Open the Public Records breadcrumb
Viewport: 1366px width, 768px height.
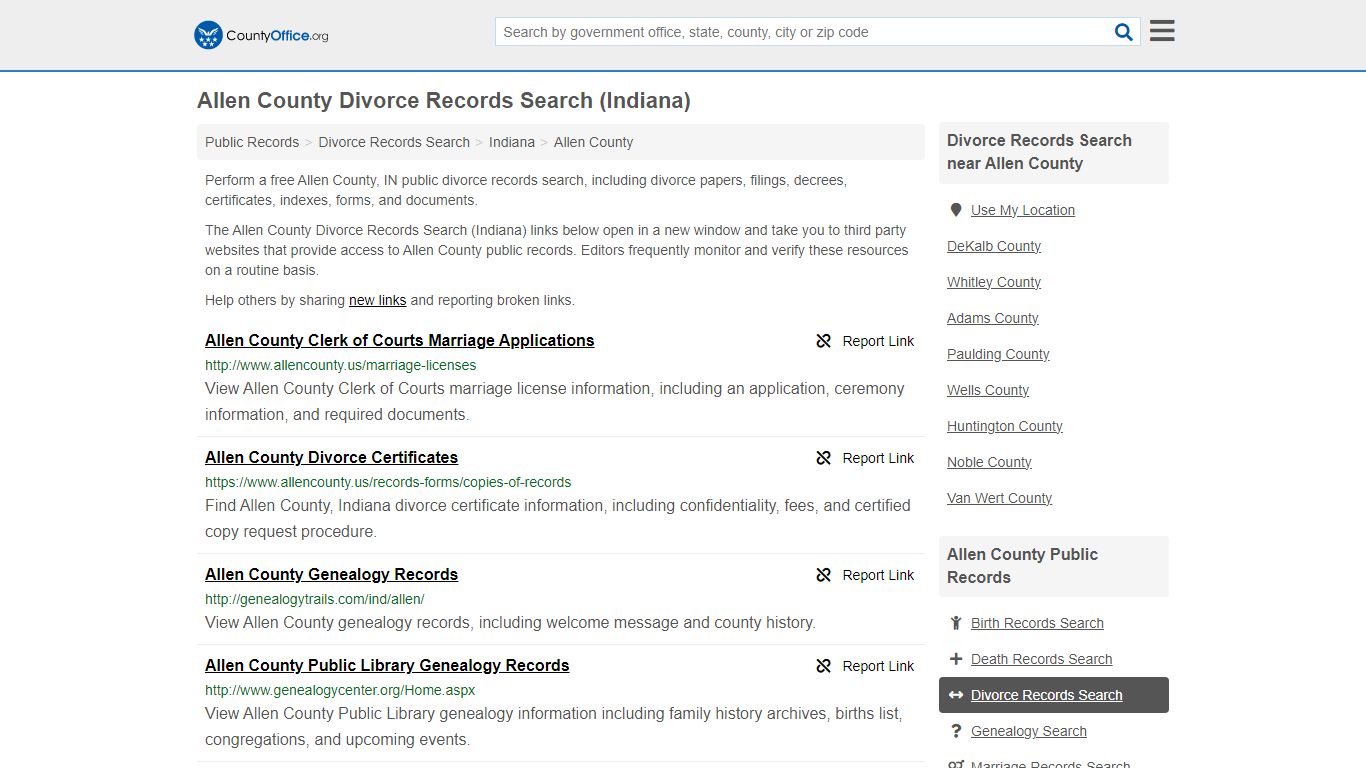(x=252, y=142)
